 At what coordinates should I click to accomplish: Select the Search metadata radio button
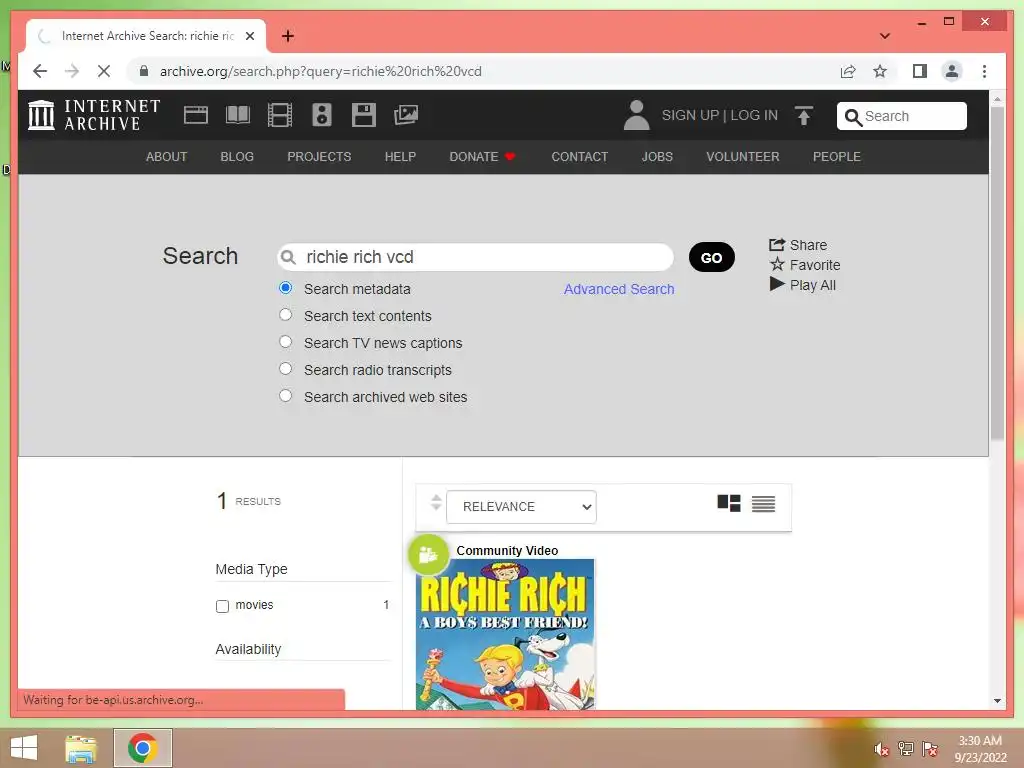285,288
